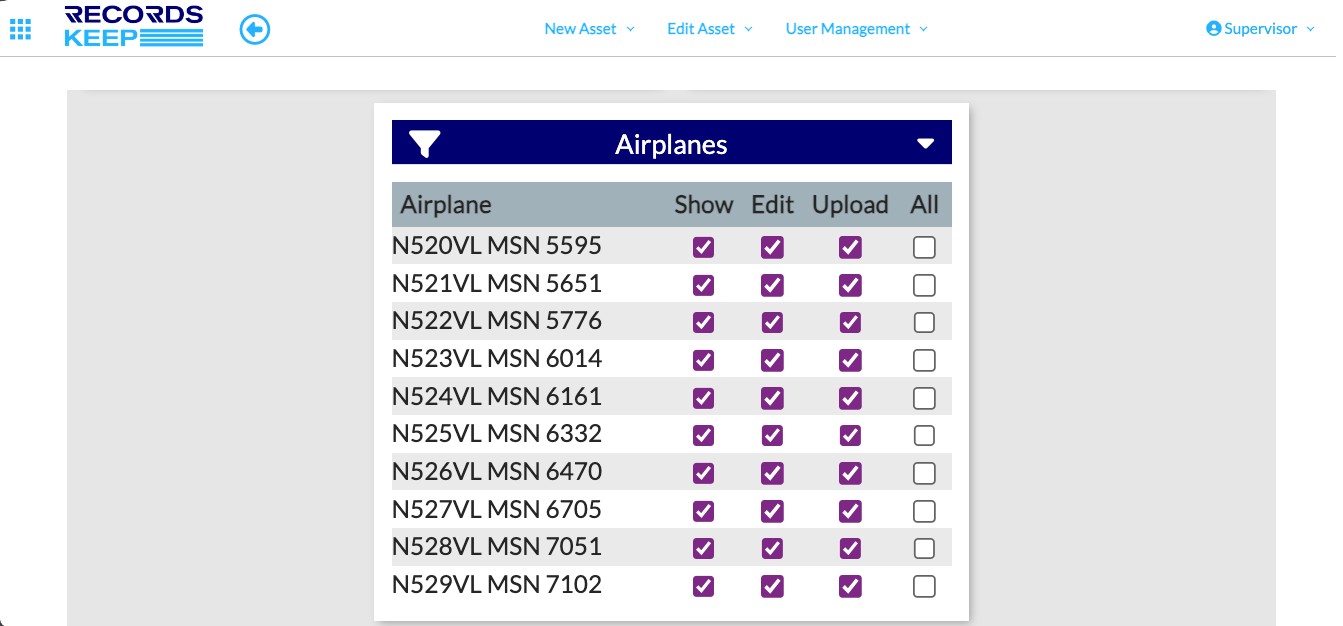Select the N524VL MSN 6161 row label
1343x626 pixels.
click(497, 397)
